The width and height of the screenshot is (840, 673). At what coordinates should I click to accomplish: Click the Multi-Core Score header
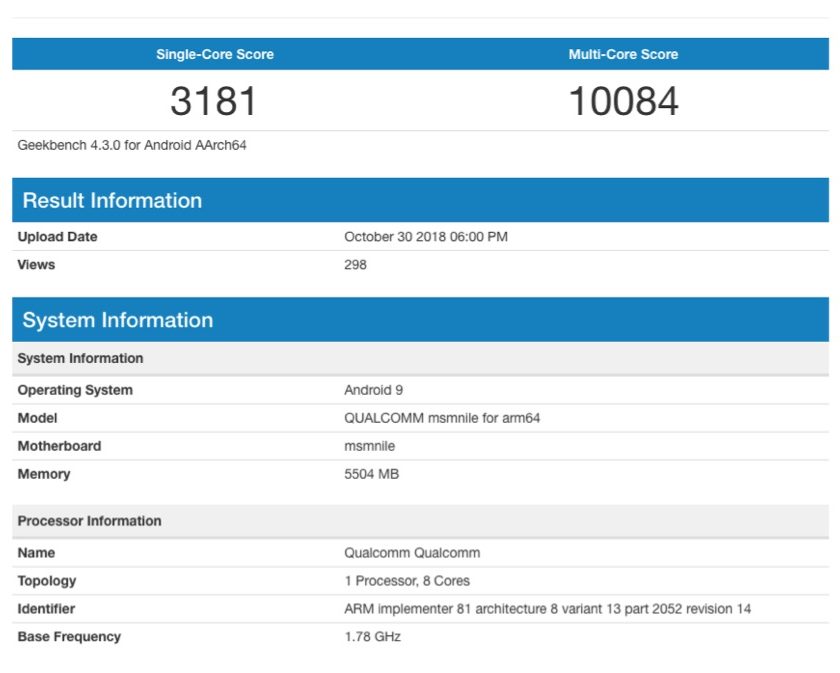(x=623, y=54)
